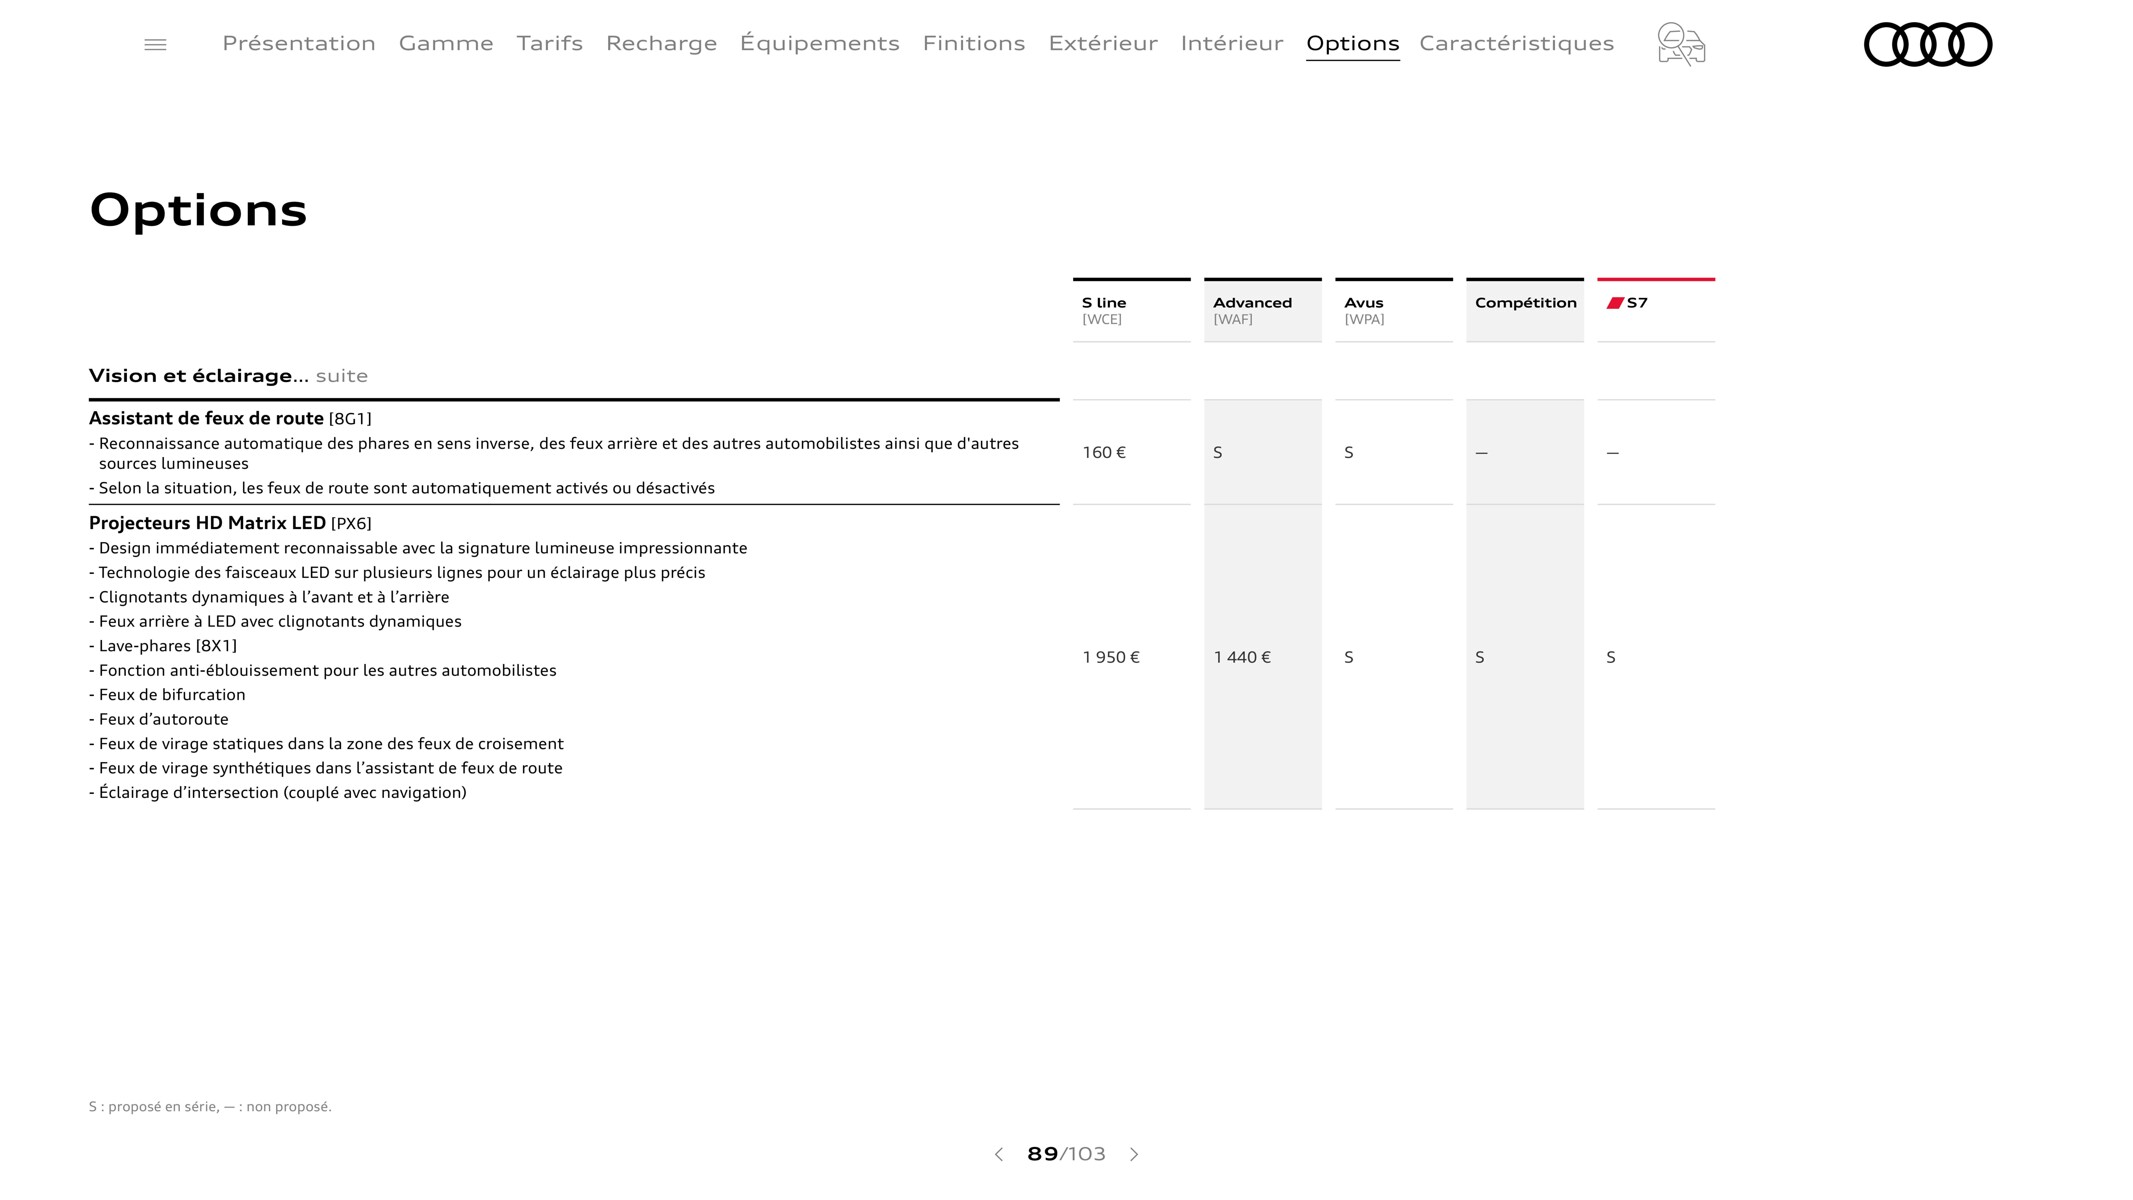This screenshot has width=2133, height=1200.
Task: Open the Équipements tab
Action: click(819, 43)
